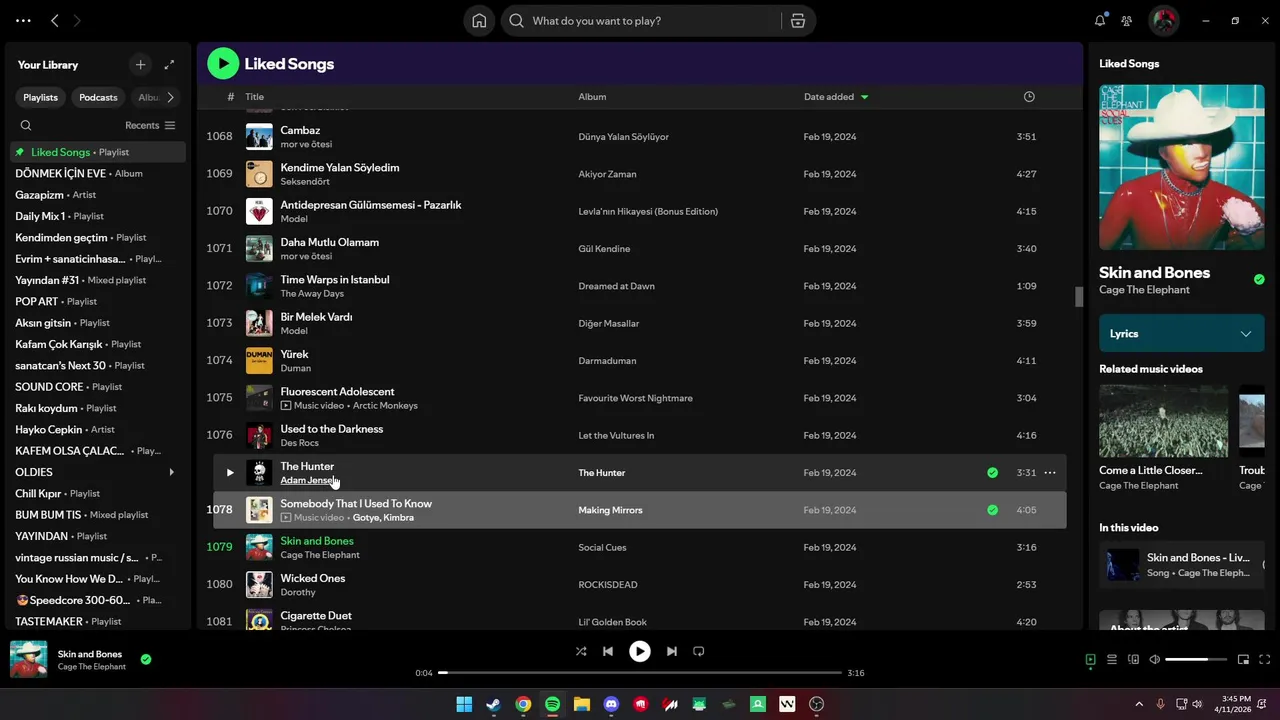Toggle shuffle playback

[x=581, y=651]
